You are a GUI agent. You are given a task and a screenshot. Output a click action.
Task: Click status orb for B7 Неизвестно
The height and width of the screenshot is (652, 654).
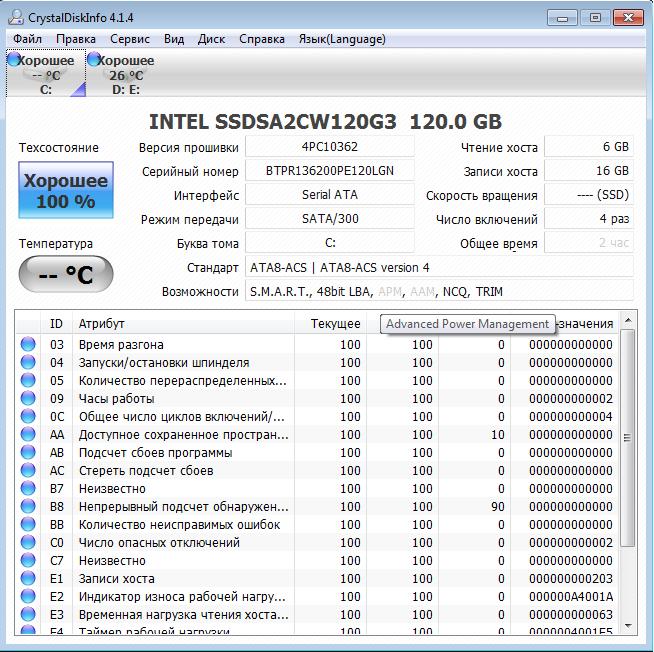click(x=28, y=488)
